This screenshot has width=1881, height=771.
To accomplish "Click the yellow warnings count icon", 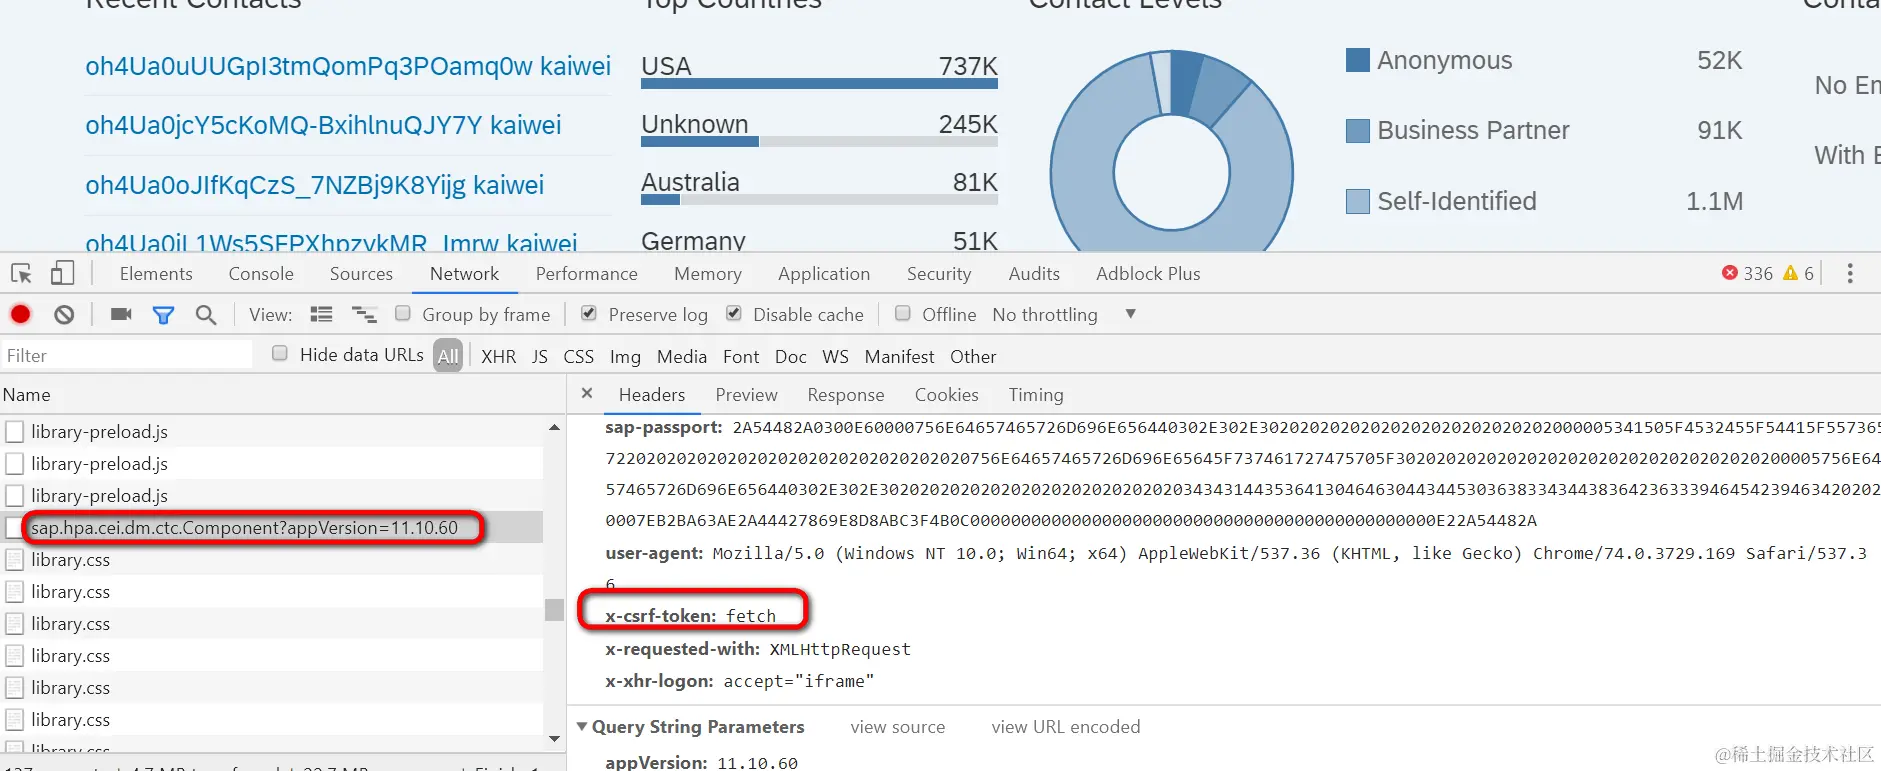I will point(1790,273).
